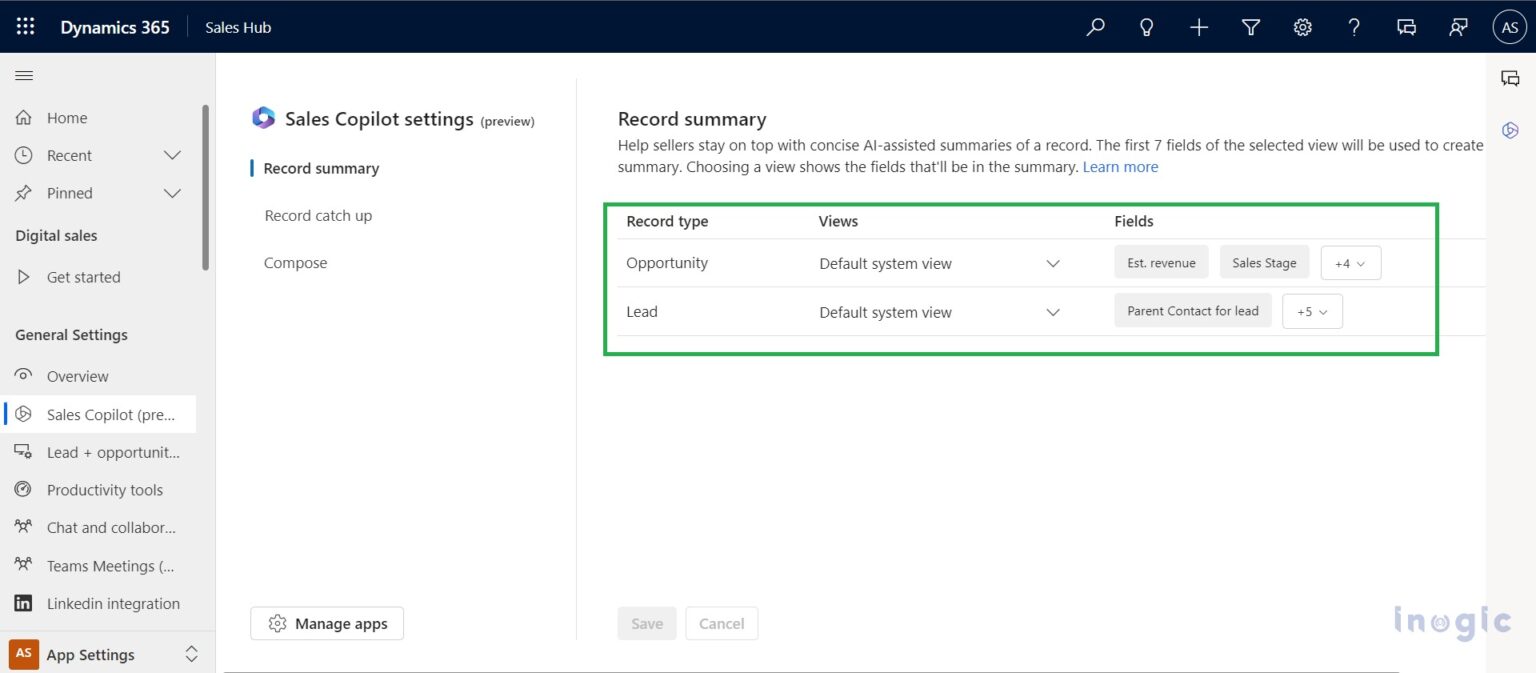1536x673 pixels.
Task: Select the Compose settings tab
Action: [x=295, y=262]
